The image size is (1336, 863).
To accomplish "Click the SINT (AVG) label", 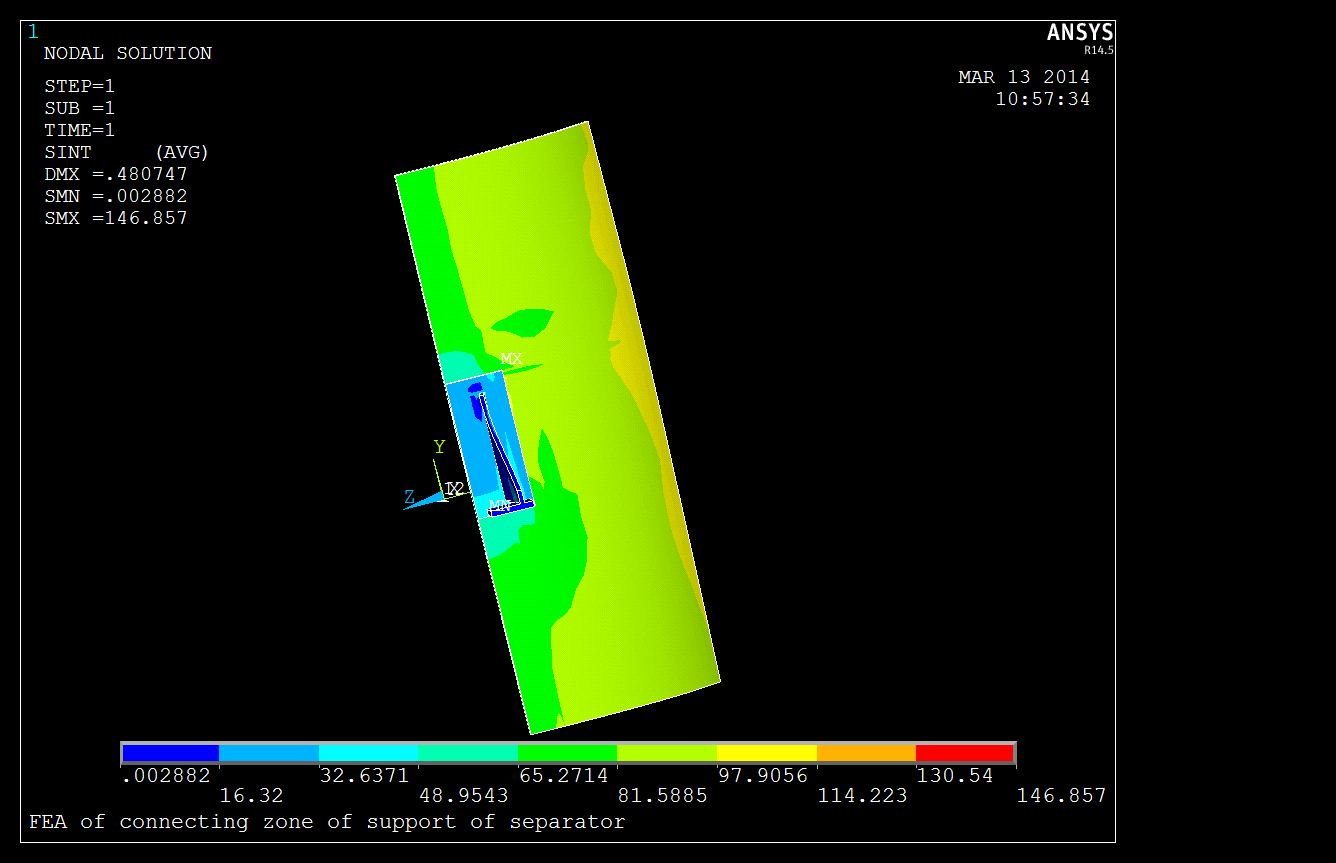I will point(126,152).
